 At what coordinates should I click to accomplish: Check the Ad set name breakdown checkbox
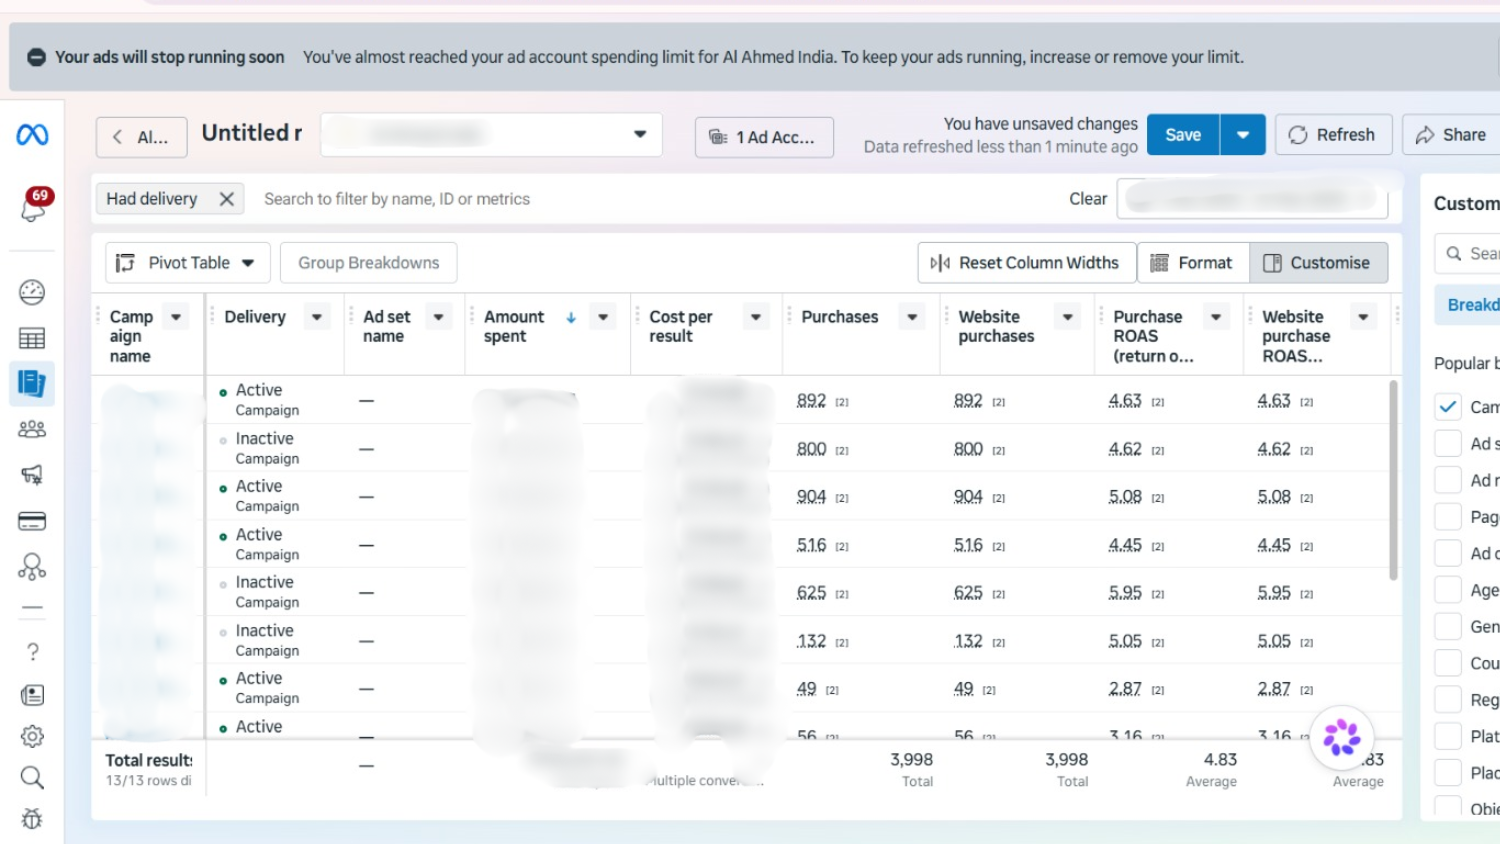1447,443
